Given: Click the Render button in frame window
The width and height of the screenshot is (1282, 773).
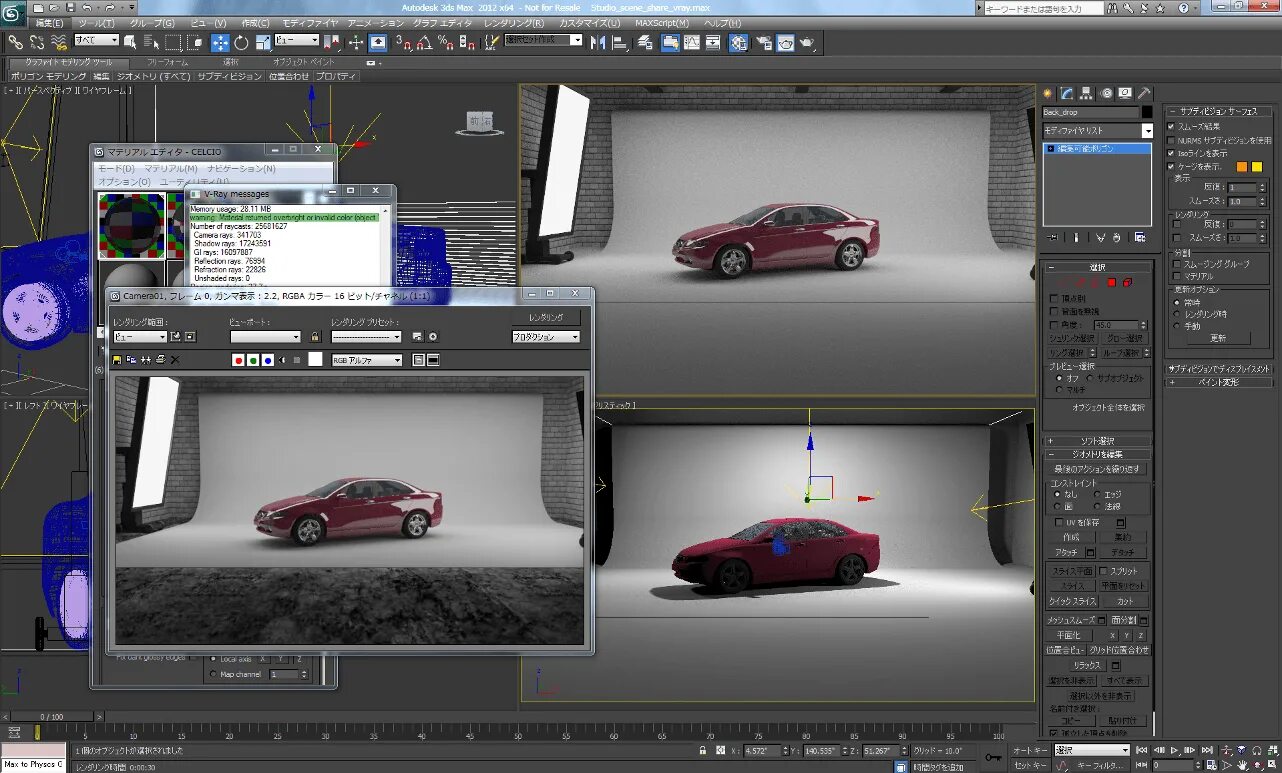Looking at the screenshot, I should 546,317.
